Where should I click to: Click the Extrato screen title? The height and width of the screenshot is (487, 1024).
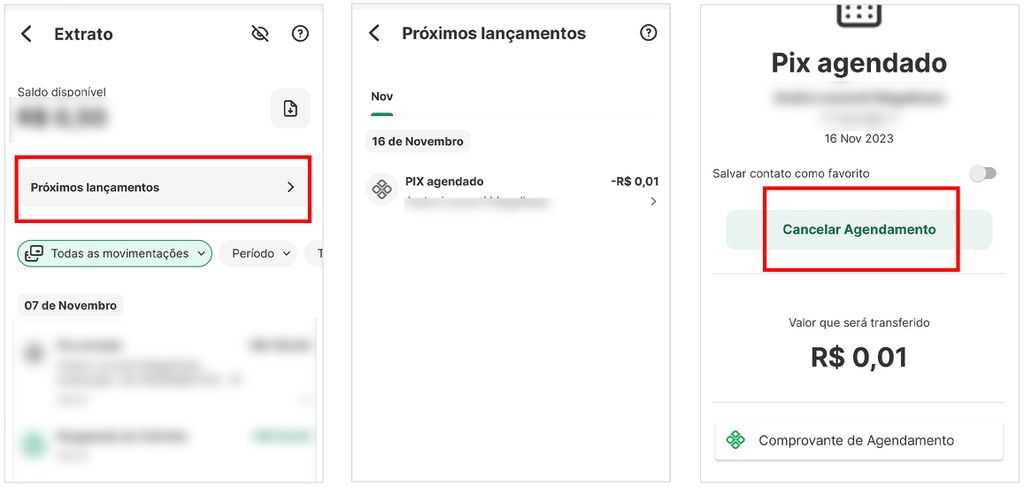pos(84,34)
